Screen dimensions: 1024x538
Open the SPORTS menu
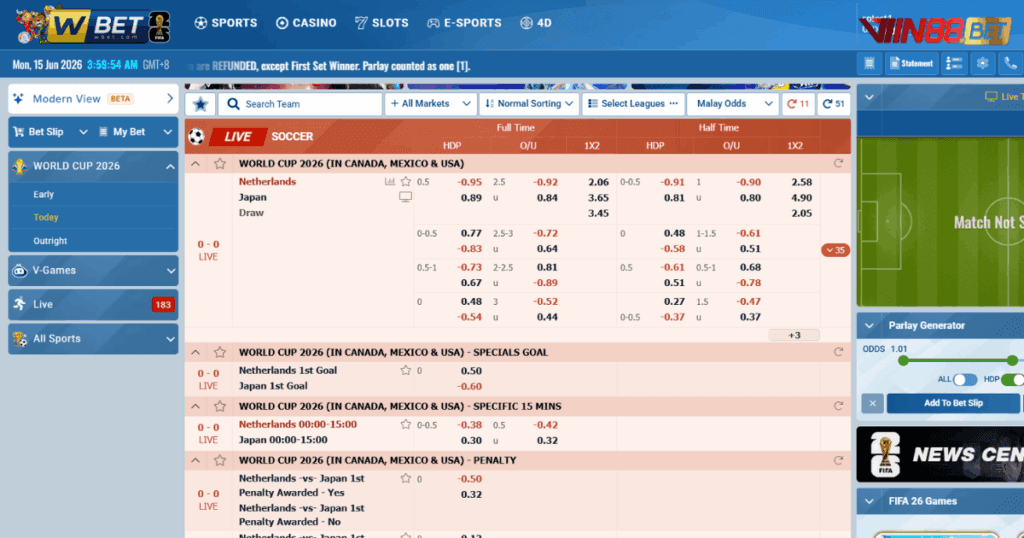226,23
